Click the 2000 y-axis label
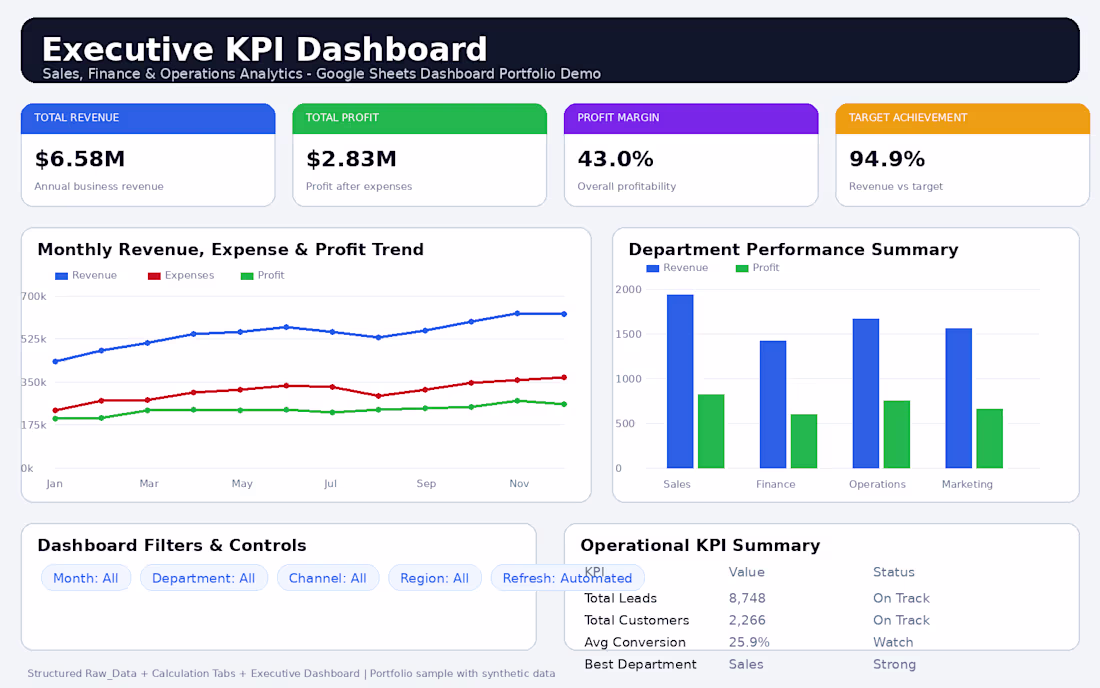Viewport: 1100px width, 688px height. click(x=628, y=290)
